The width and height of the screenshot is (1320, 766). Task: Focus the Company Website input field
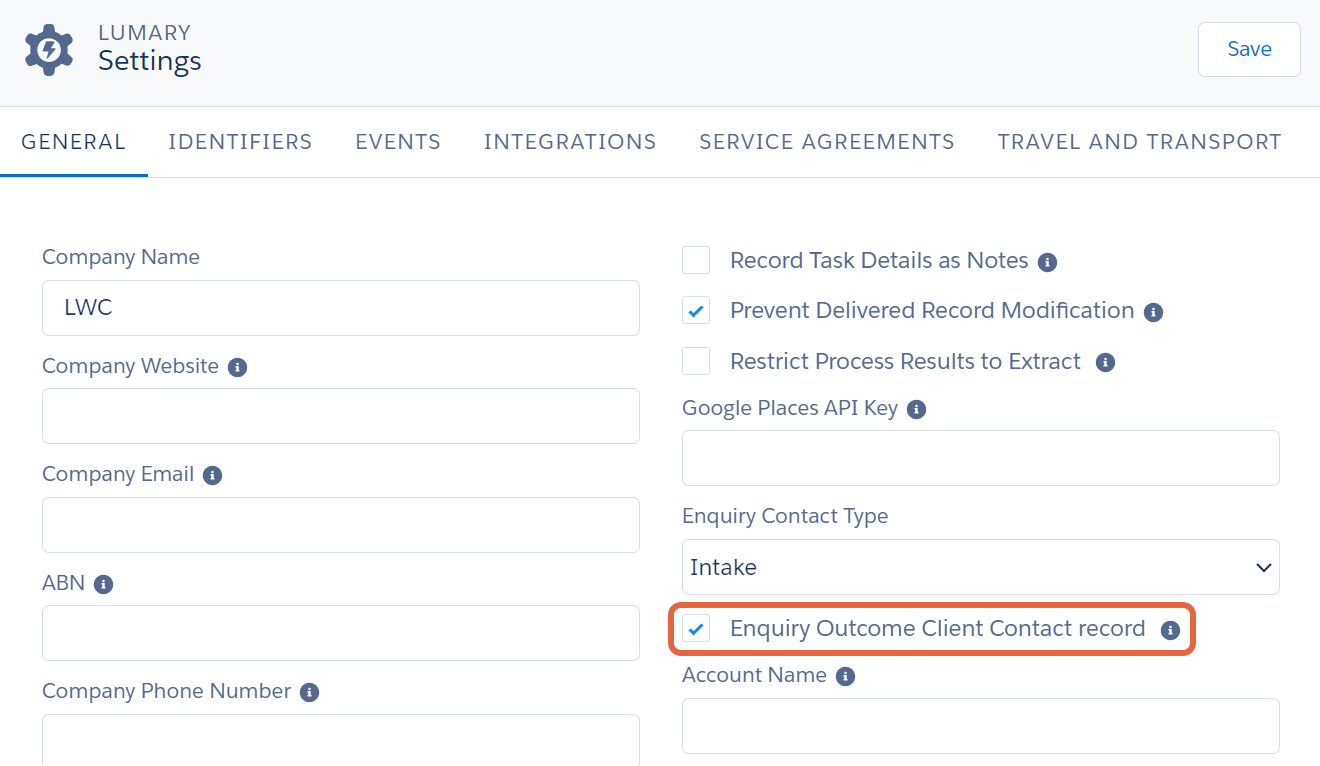point(341,416)
